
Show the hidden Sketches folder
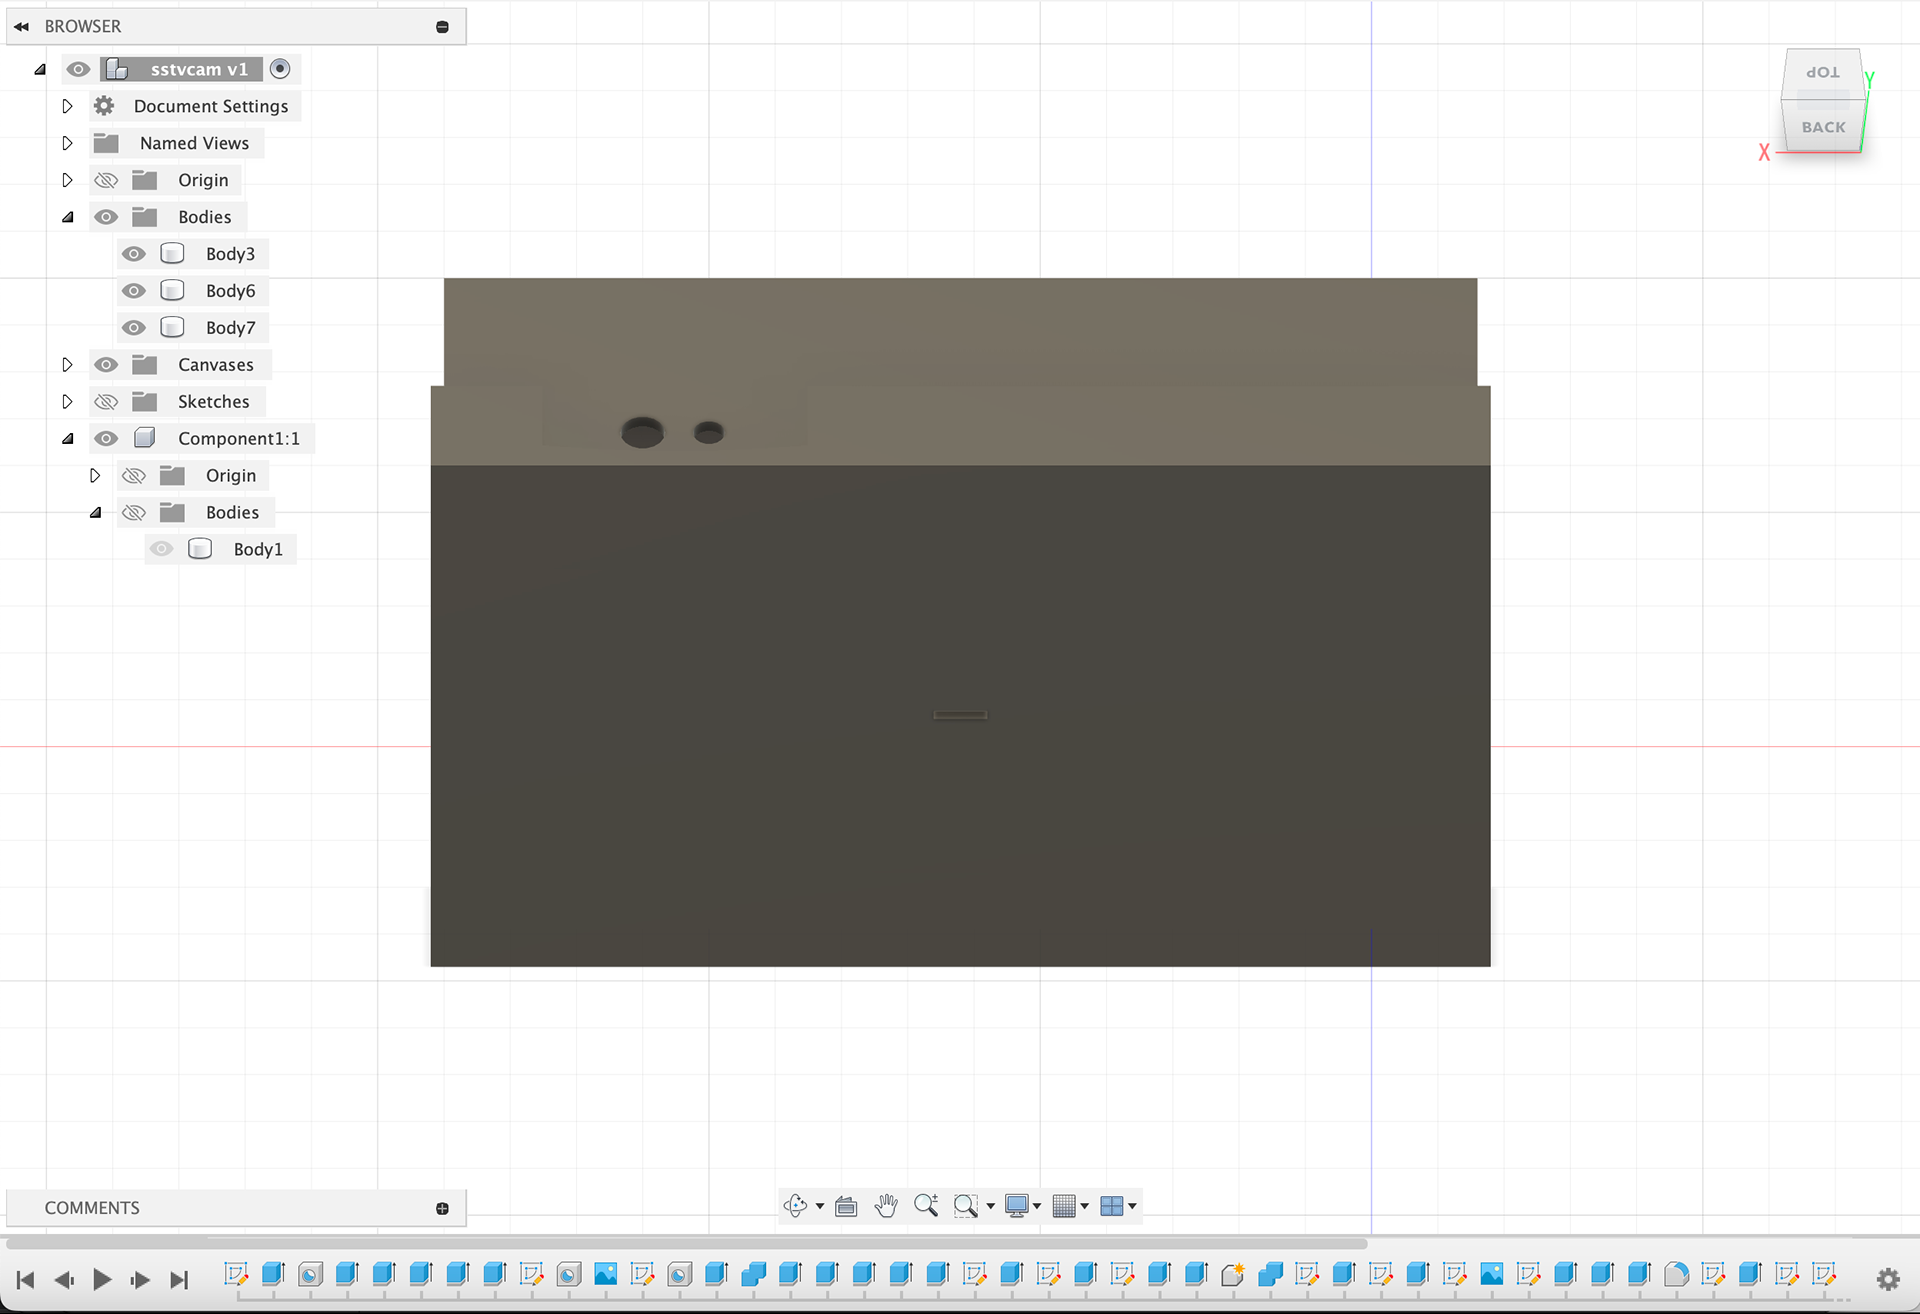point(106,402)
